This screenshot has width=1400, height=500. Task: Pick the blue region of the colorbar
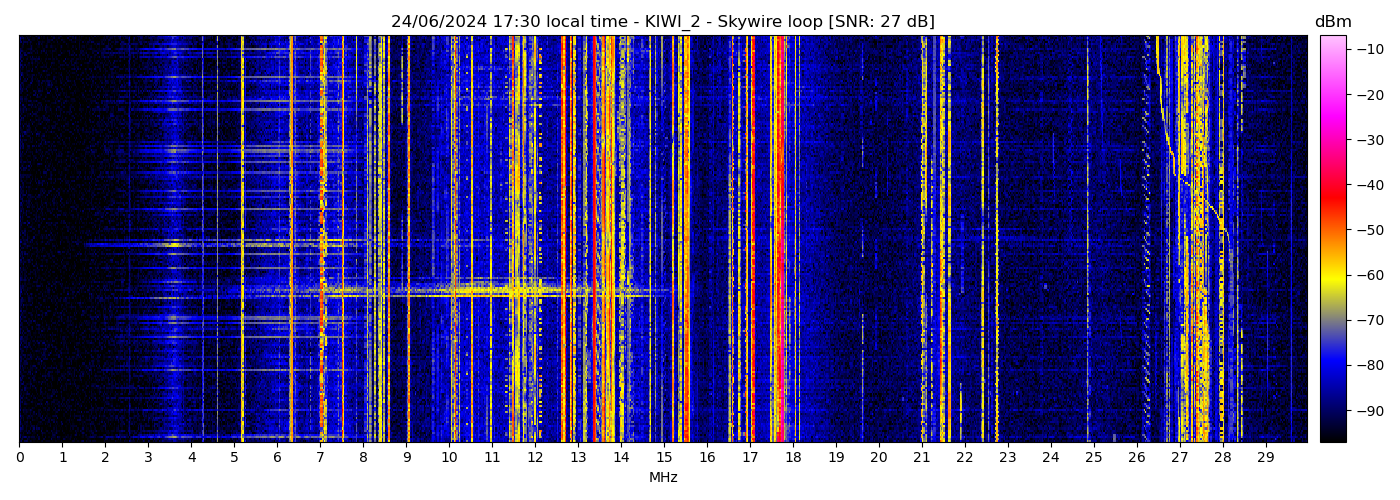pos(1332,366)
